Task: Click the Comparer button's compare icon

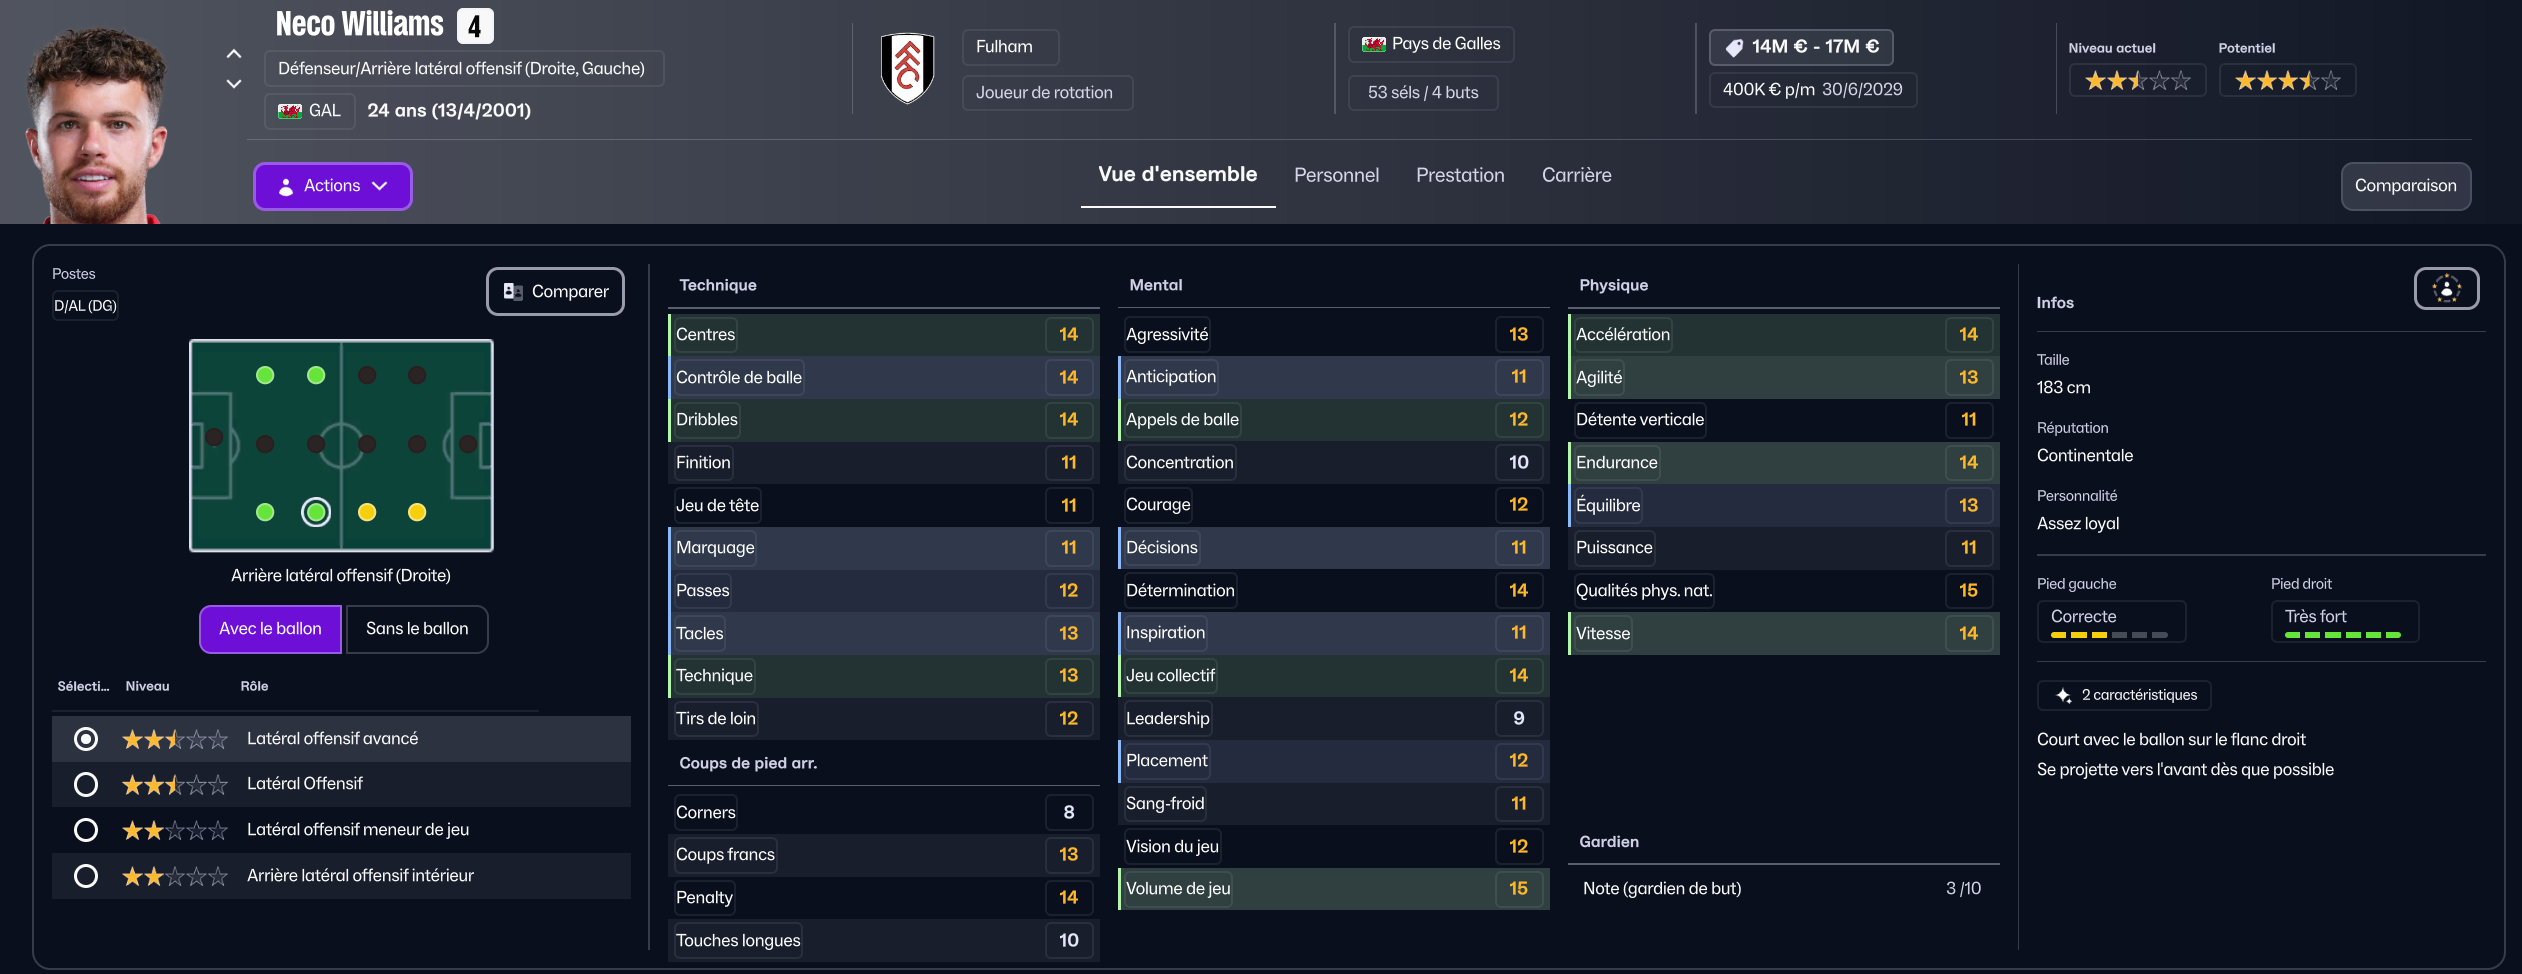Action: (513, 291)
